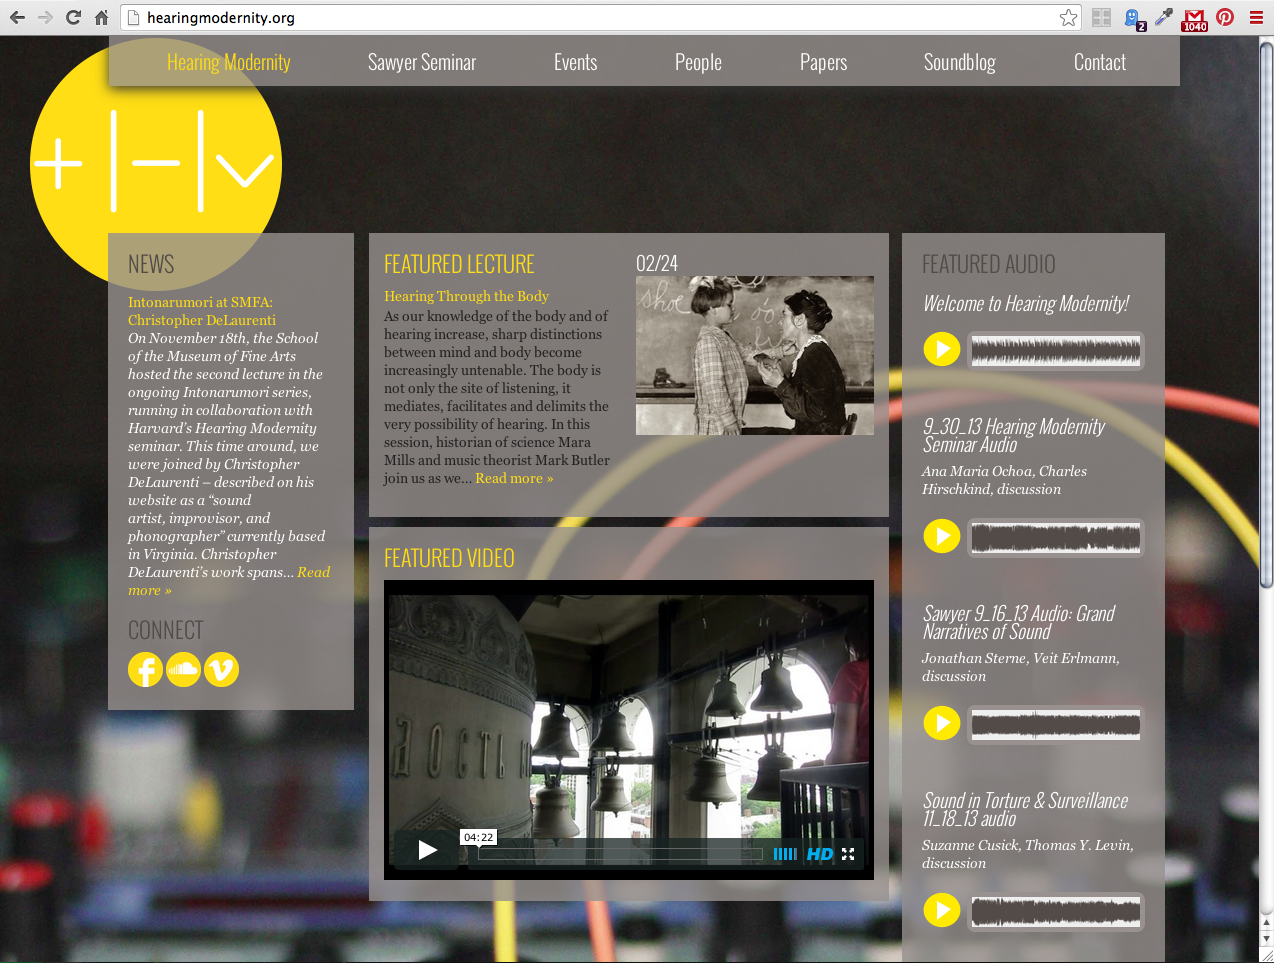Bookmark this page with the star
The width and height of the screenshot is (1274, 963).
(x=1069, y=17)
